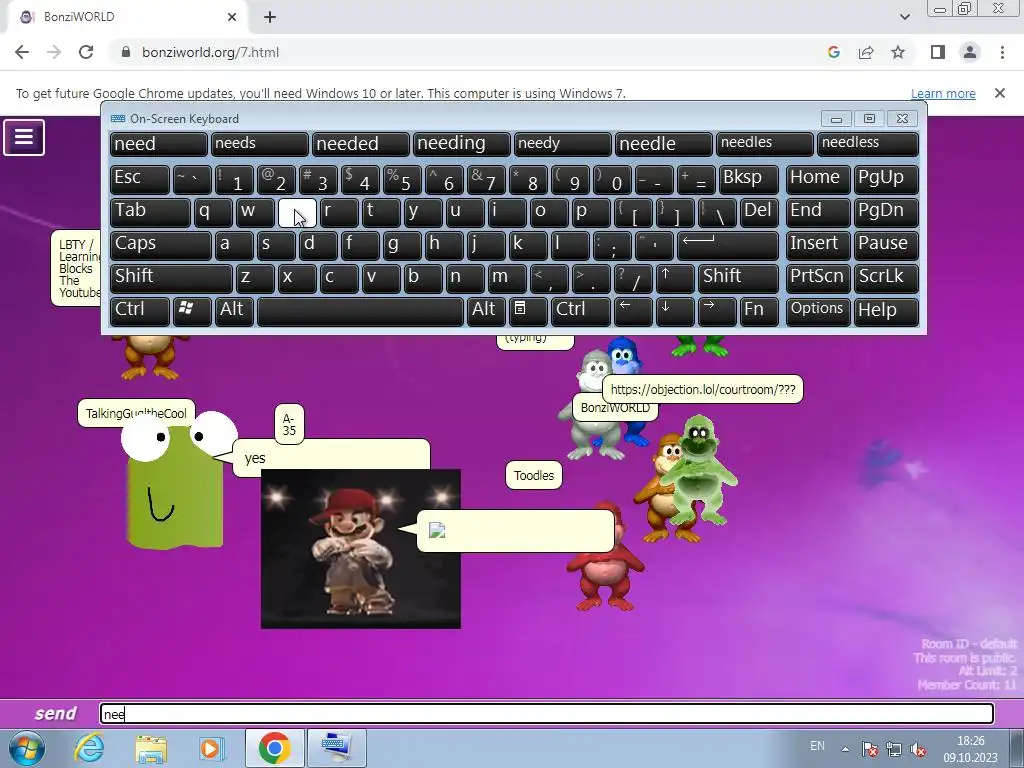Image resolution: width=1024 pixels, height=768 pixels.
Task: Open Windows Explorer folder in taskbar
Action: pyautogui.click(x=152, y=748)
